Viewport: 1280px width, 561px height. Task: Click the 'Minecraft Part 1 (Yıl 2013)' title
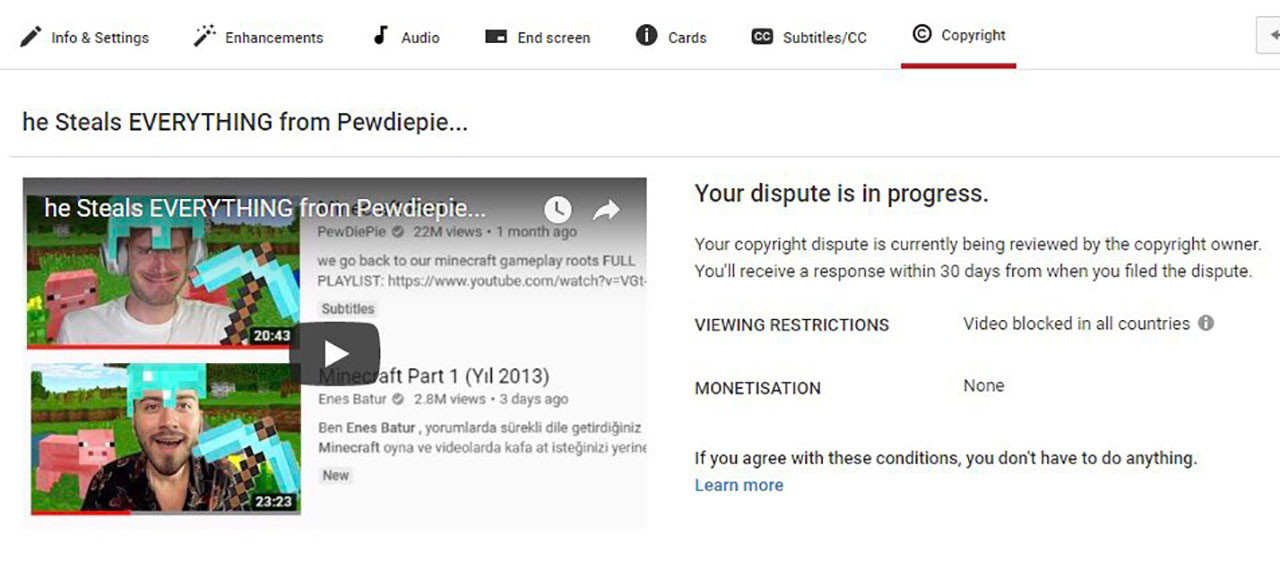434,376
